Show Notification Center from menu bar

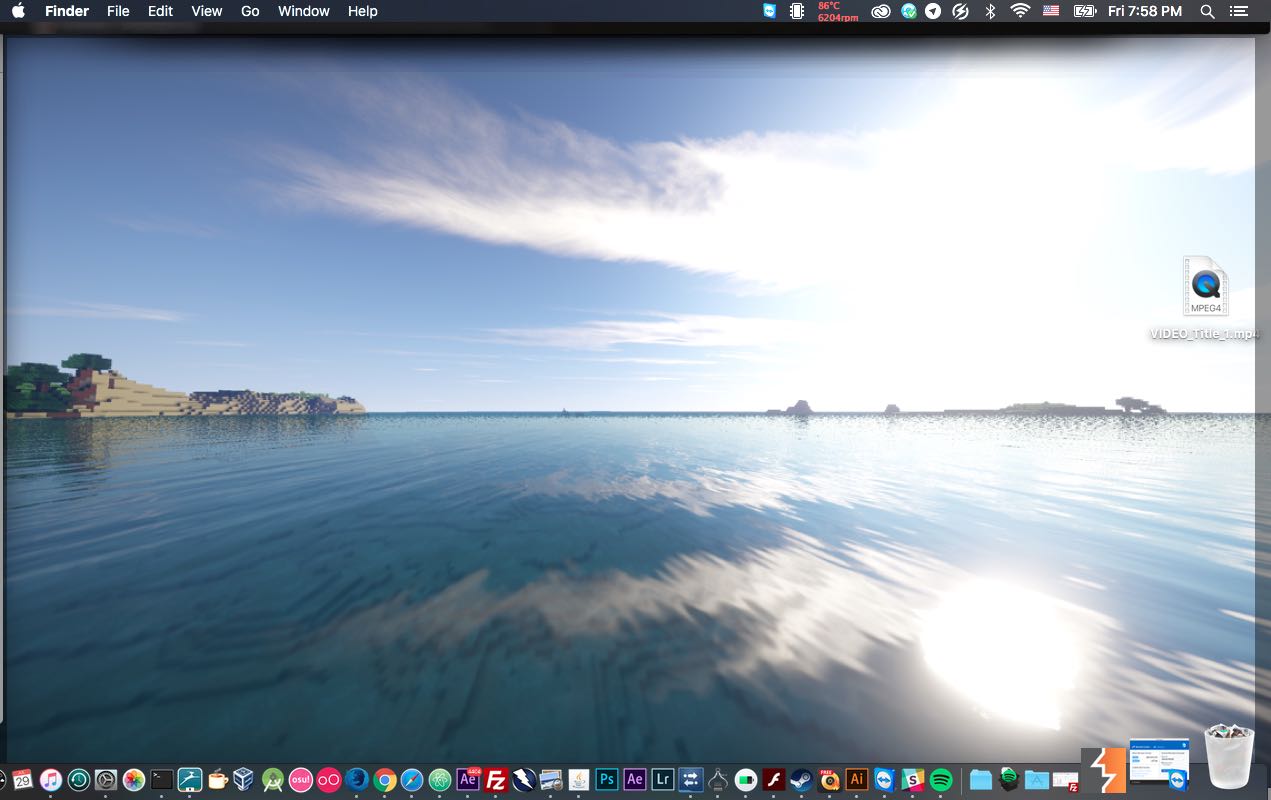tap(1239, 11)
